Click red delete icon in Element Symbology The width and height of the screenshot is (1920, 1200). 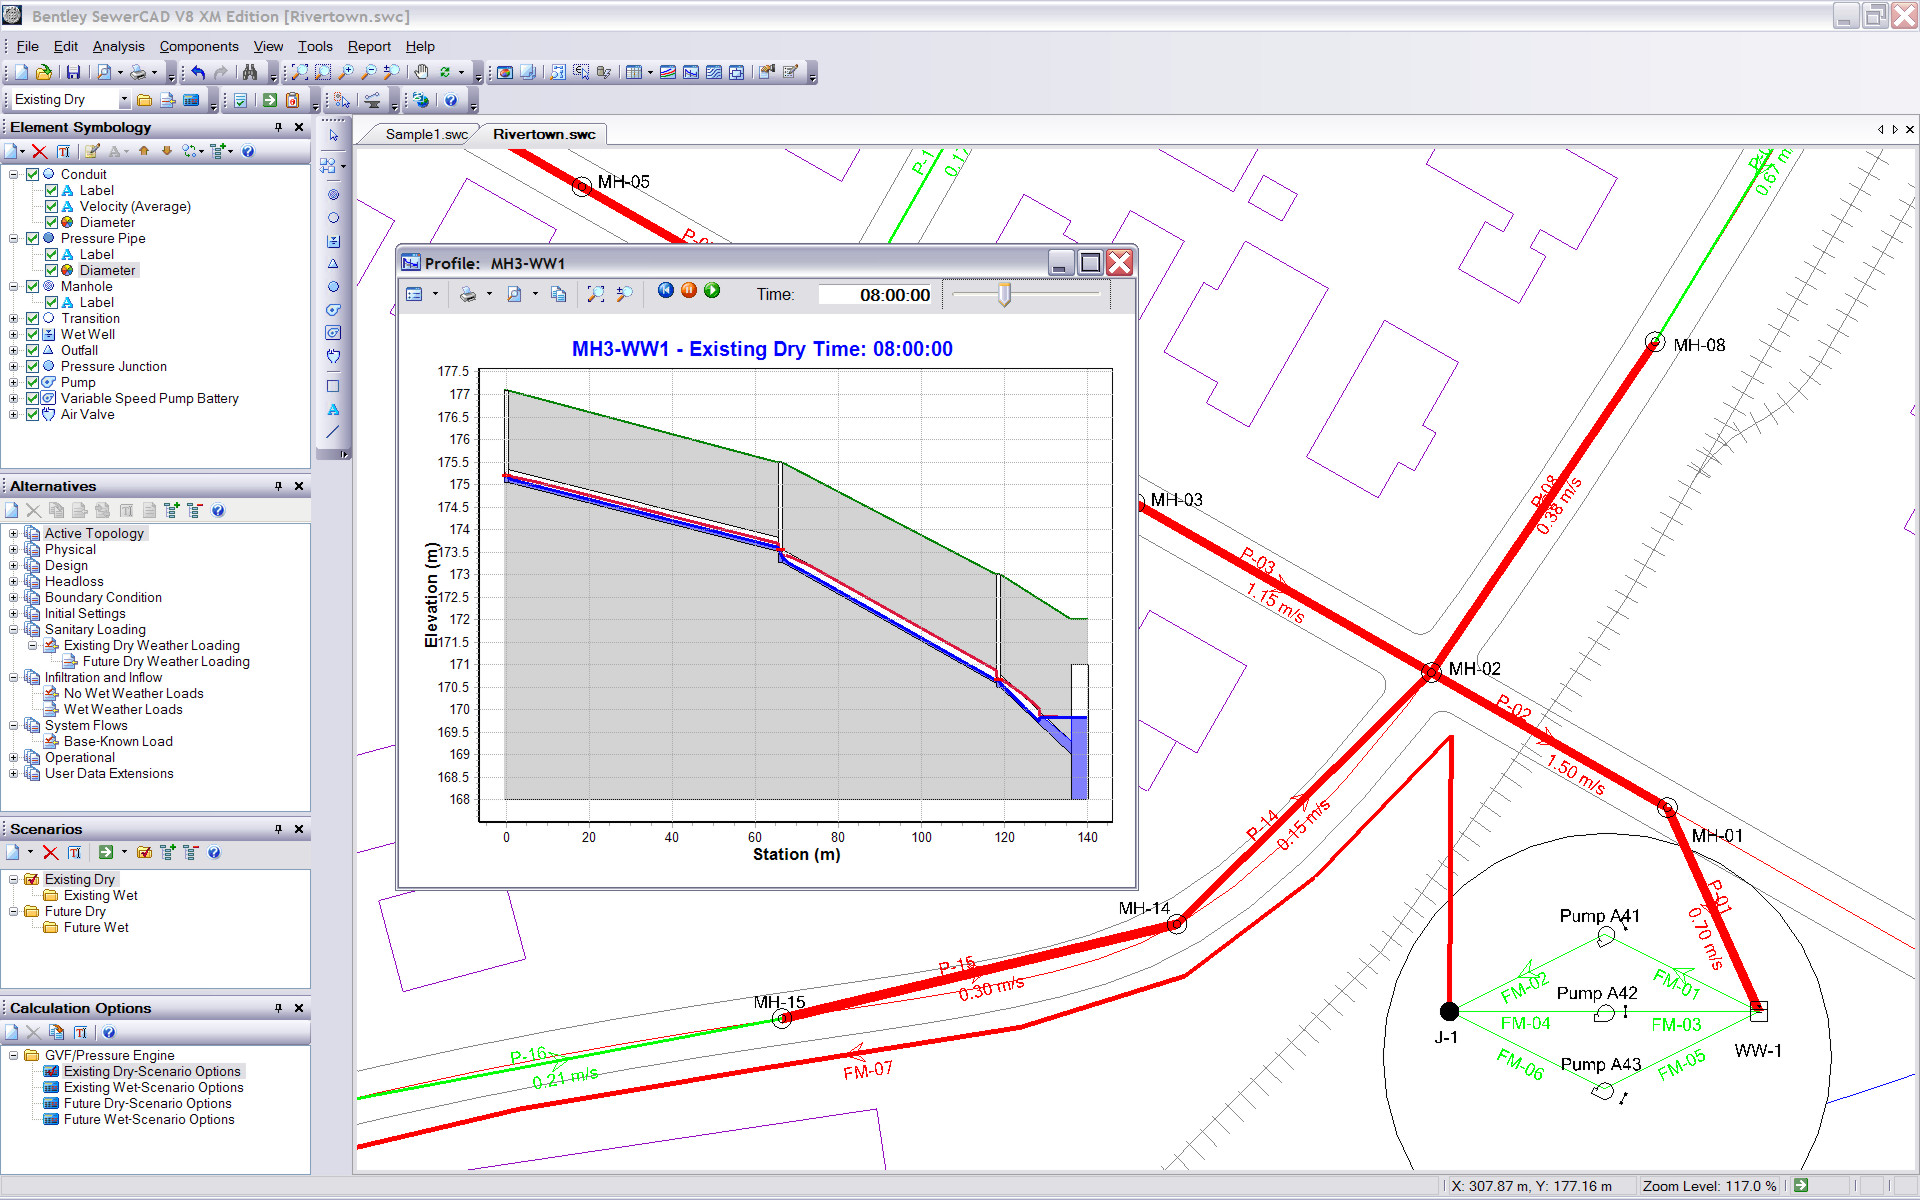39,151
